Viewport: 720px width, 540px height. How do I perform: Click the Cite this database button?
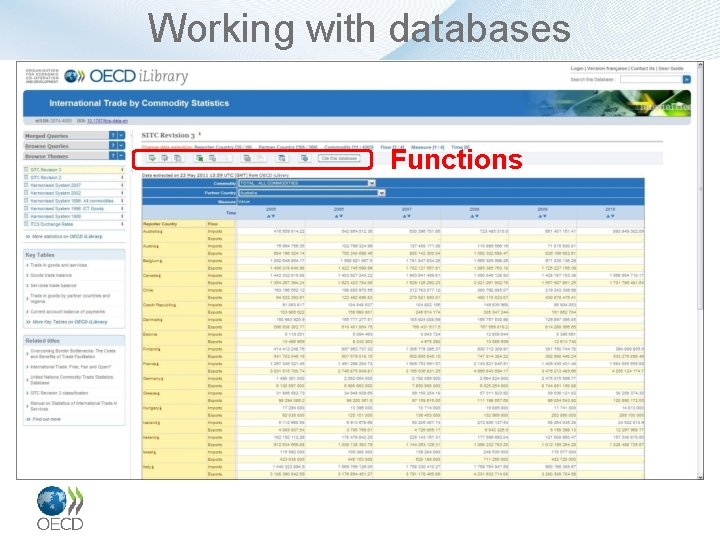pyautogui.click(x=339, y=158)
